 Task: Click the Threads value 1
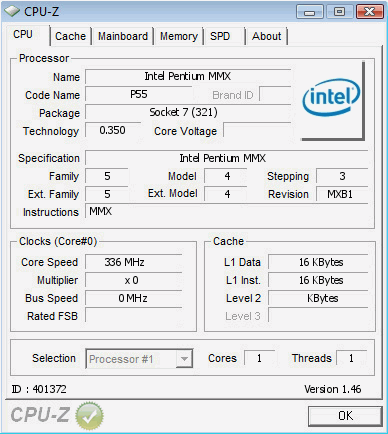(351, 358)
